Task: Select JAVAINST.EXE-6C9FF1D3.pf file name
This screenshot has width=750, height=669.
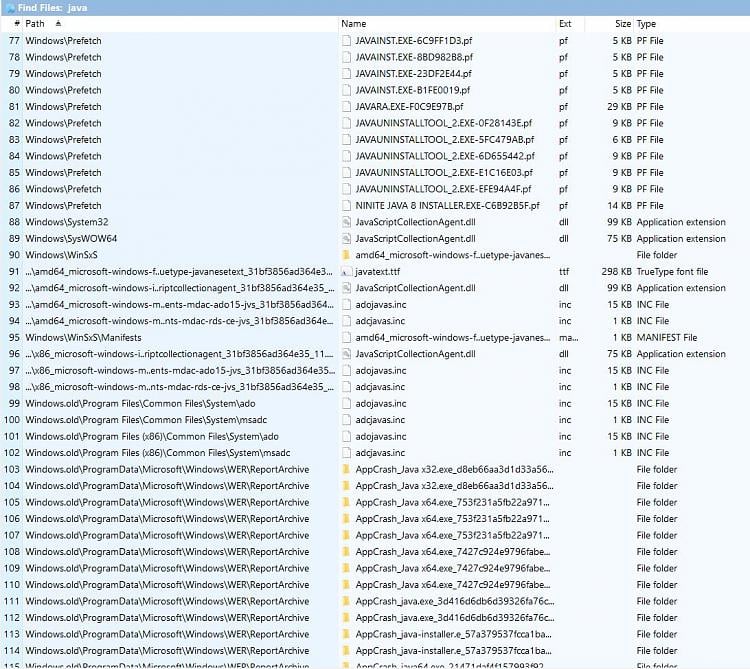Action: point(414,41)
